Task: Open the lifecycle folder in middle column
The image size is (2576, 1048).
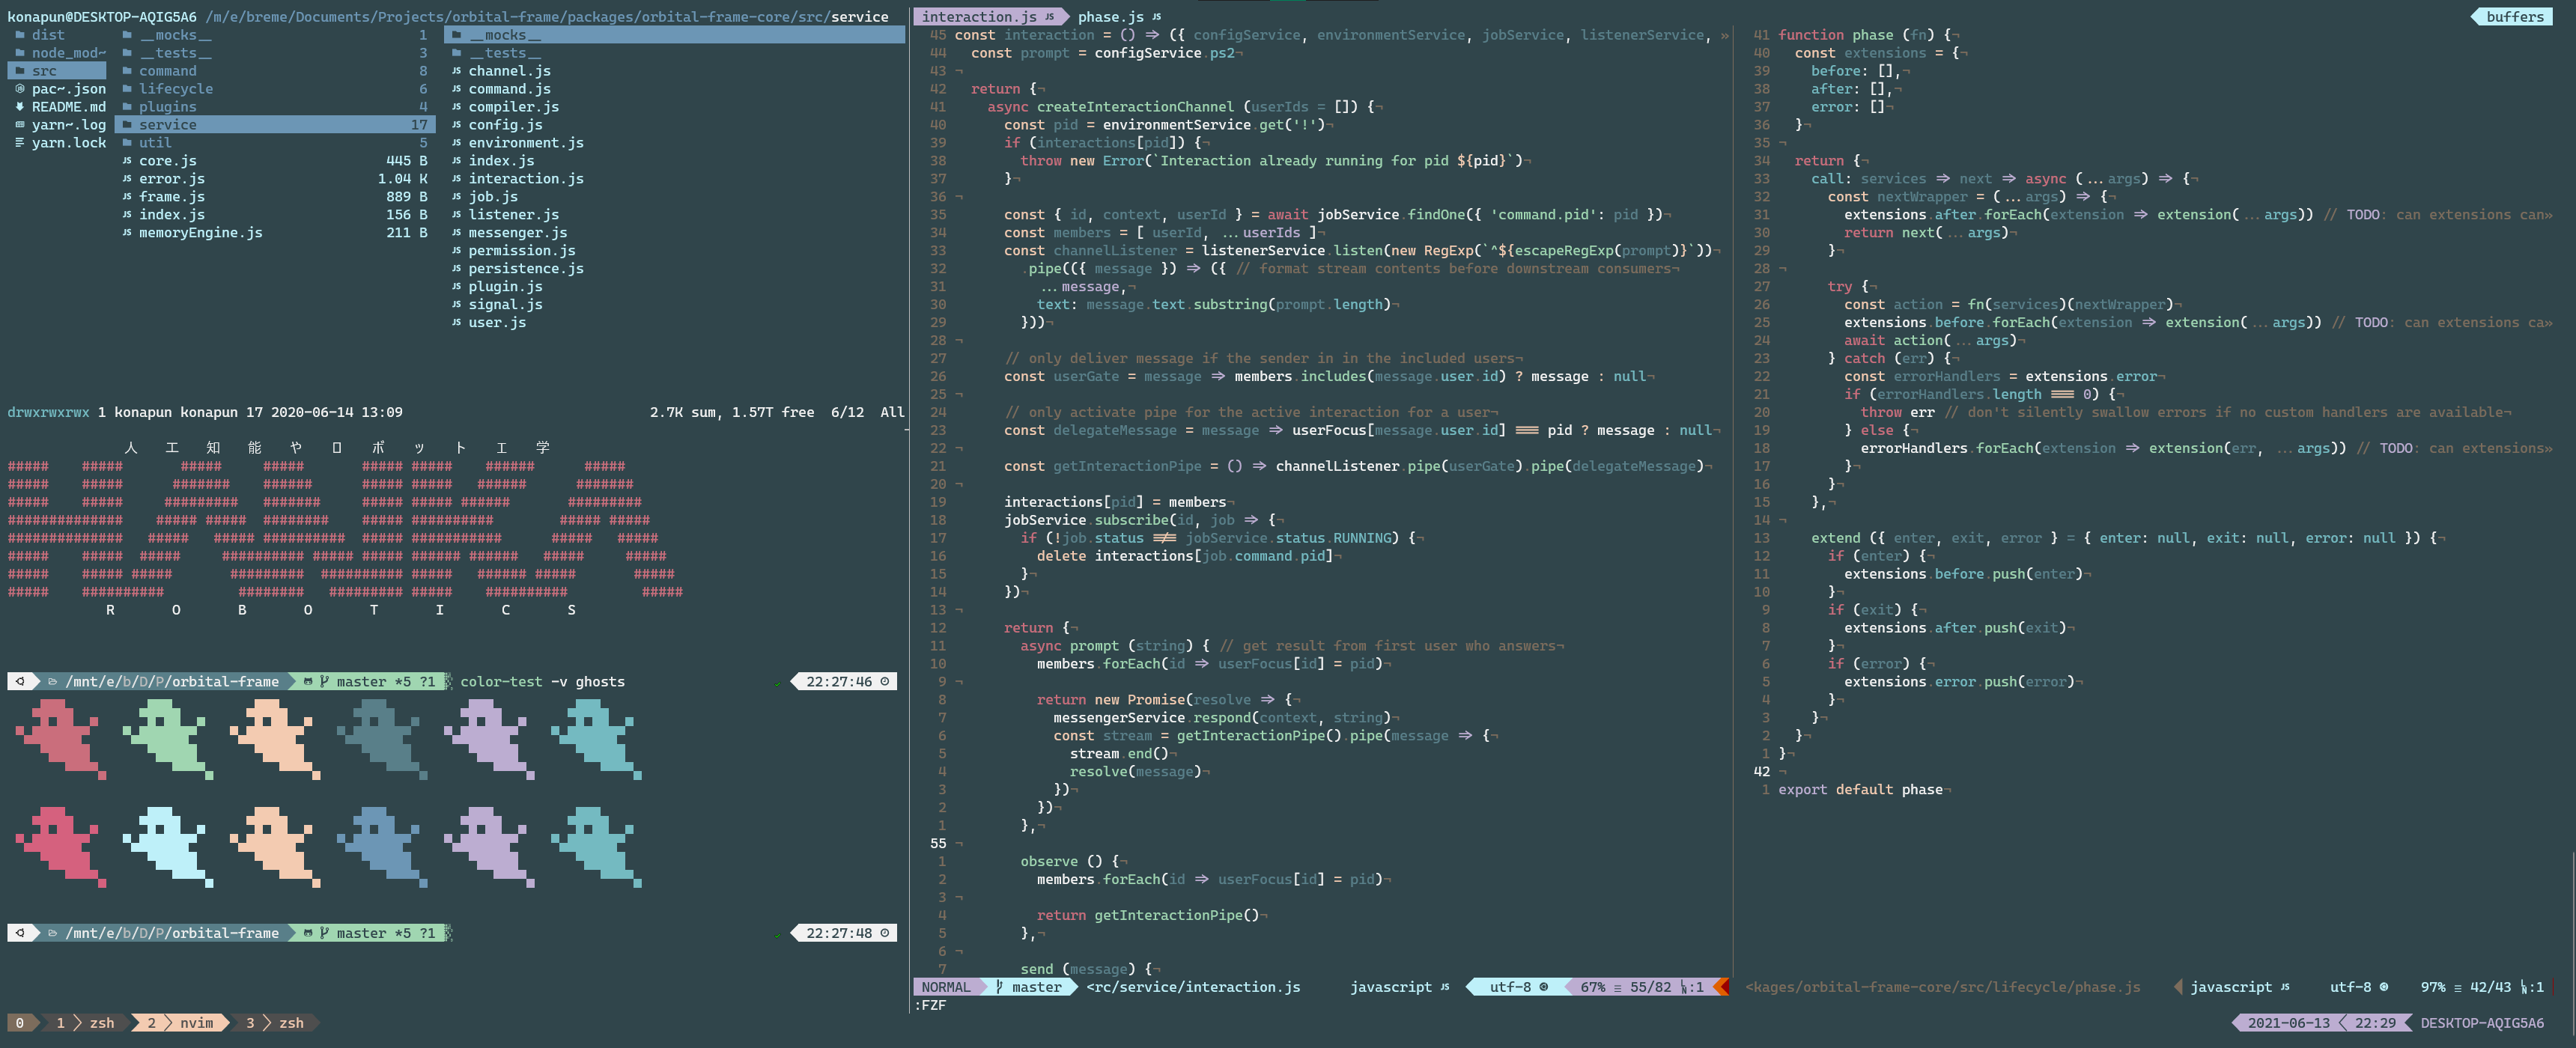Action: (176, 89)
